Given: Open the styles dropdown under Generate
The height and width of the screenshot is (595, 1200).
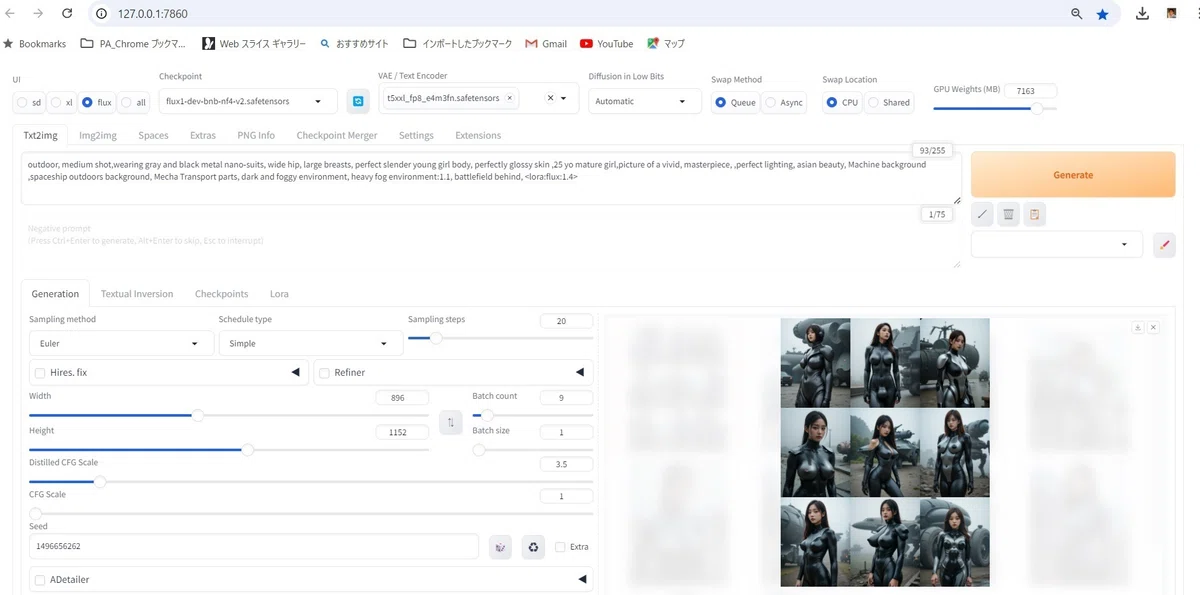Looking at the screenshot, I should (x=1057, y=244).
